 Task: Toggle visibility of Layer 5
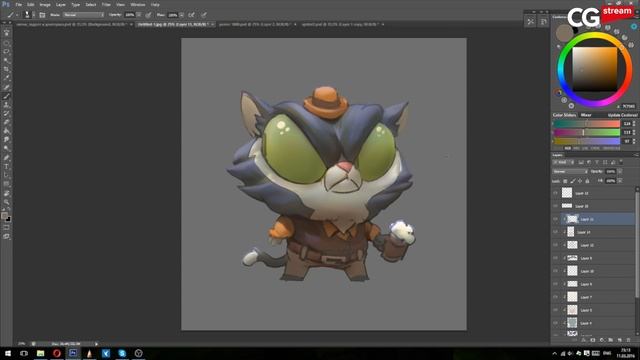click(556, 310)
